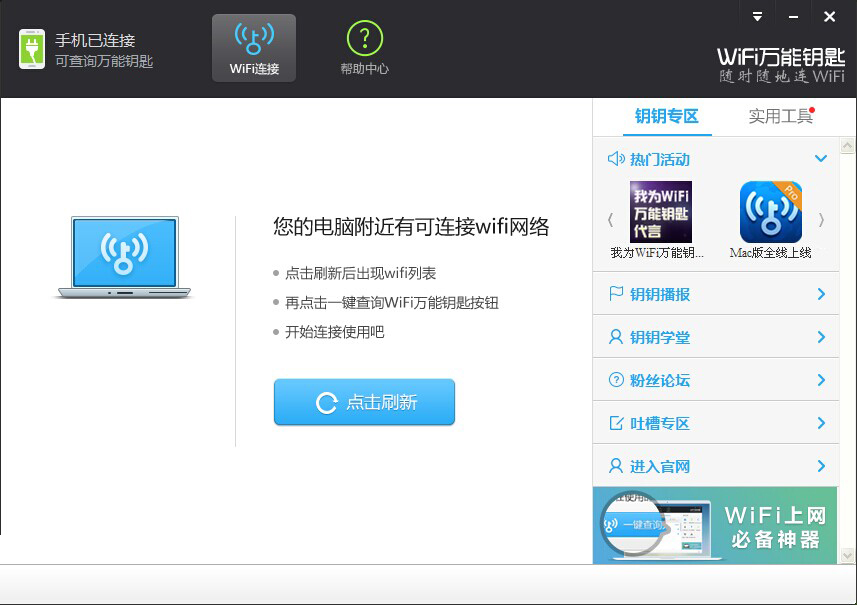Select the WiFi连接 toolbar icon
The image size is (857, 605).
(254, 45)
